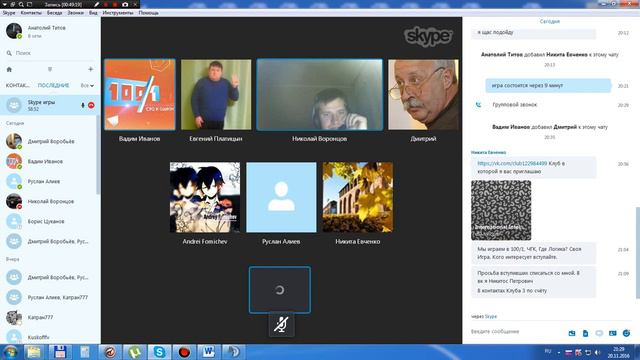
Task: Open Катран777 contact in sidebar
Action: coord(48,317)
